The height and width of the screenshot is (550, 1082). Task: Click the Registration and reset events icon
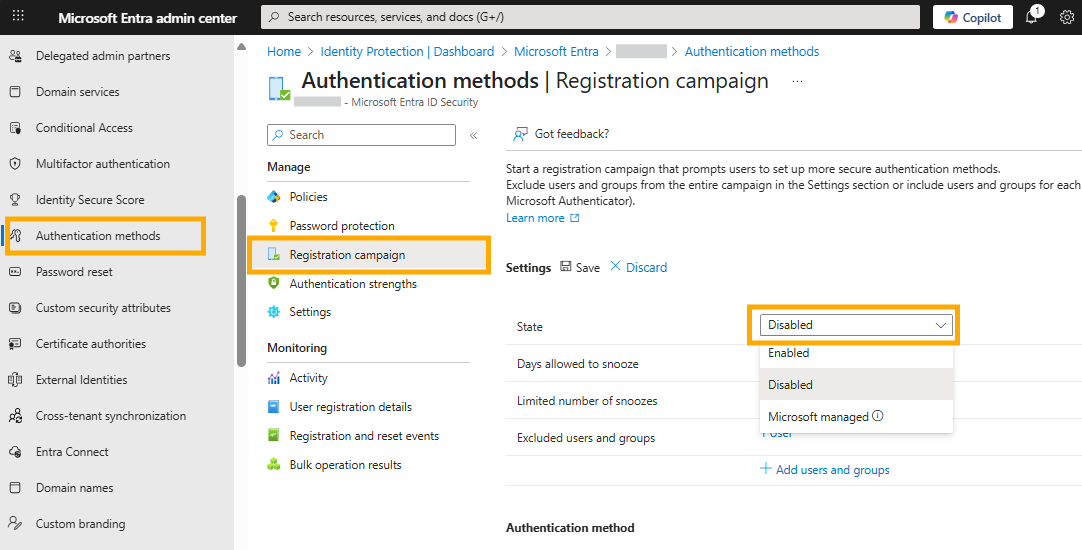[x=274, y=435]
